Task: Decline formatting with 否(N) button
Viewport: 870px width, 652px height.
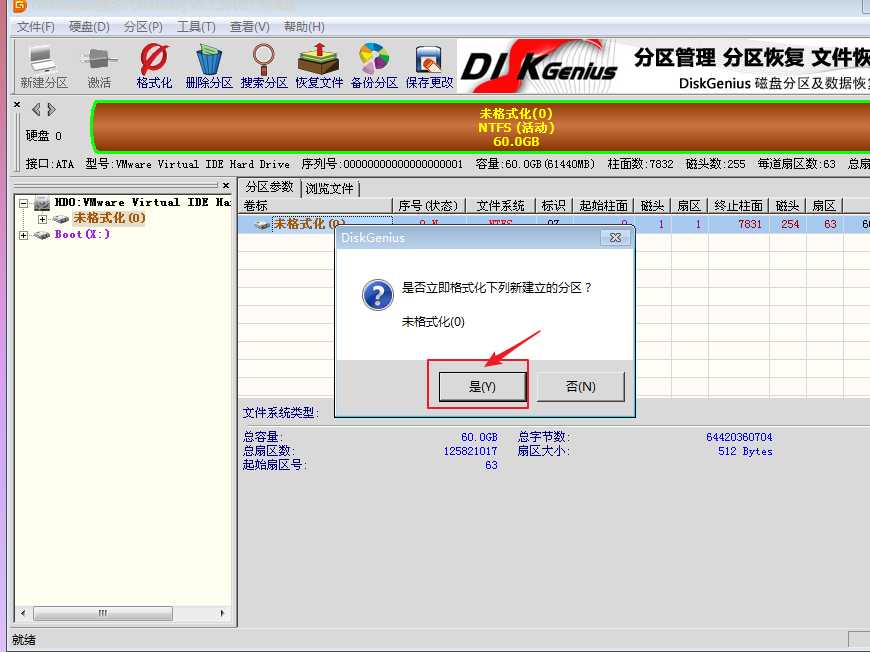Action: coord(580,386)
